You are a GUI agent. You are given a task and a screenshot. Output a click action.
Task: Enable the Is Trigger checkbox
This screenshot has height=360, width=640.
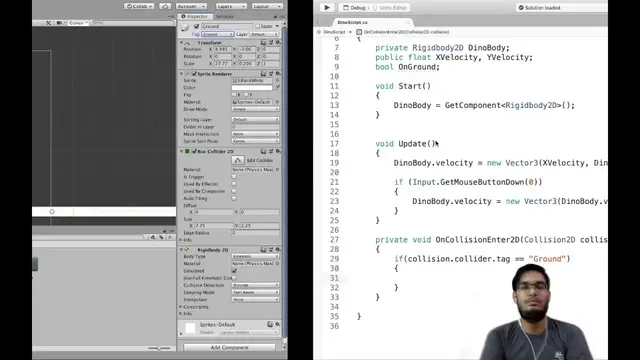point(234,177)
